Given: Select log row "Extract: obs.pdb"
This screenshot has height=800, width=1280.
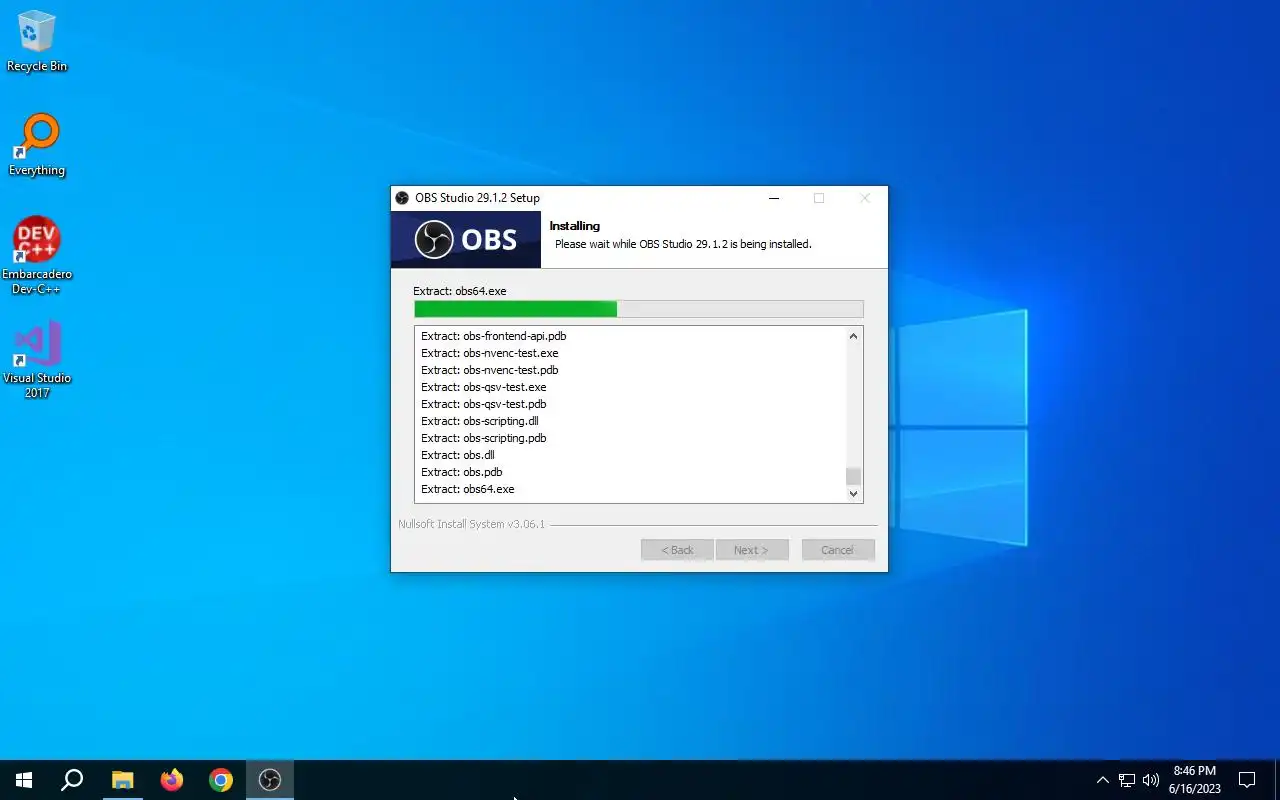Looking at the screenshot, I should [x=630, y=472].
